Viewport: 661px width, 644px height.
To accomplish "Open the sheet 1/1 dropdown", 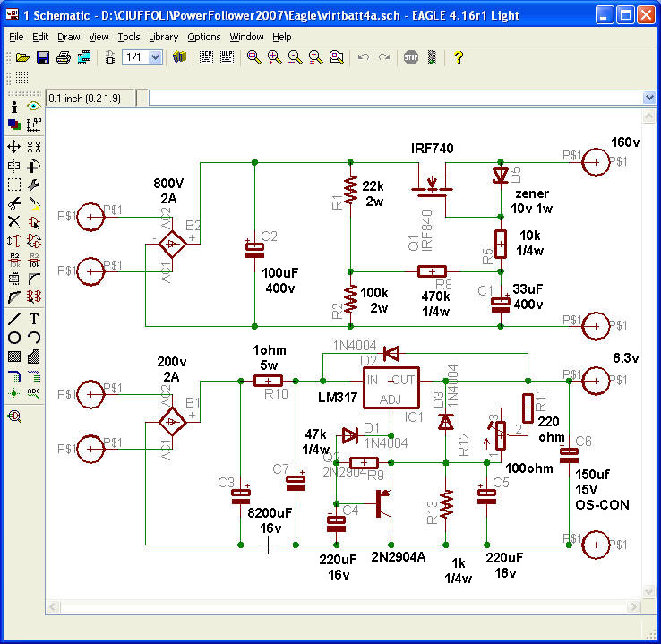I will [x=156, y=57].
